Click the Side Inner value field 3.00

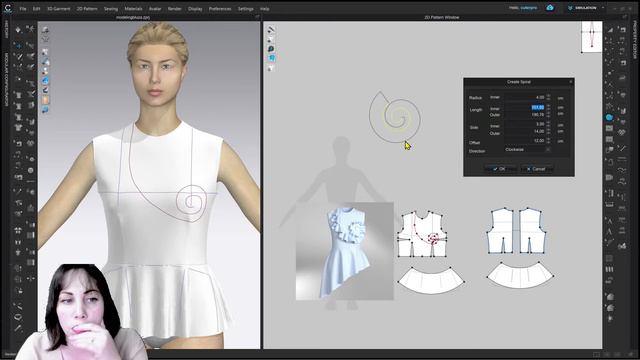[x=524, y=124]
